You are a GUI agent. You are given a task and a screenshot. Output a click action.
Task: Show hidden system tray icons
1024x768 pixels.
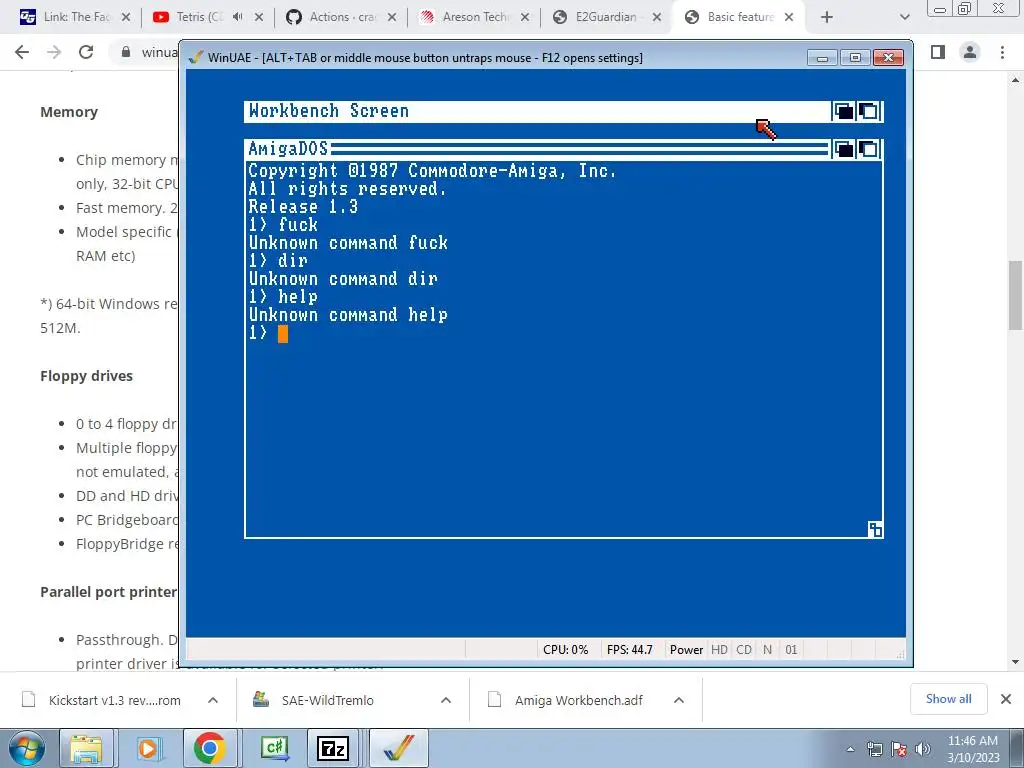850,749
